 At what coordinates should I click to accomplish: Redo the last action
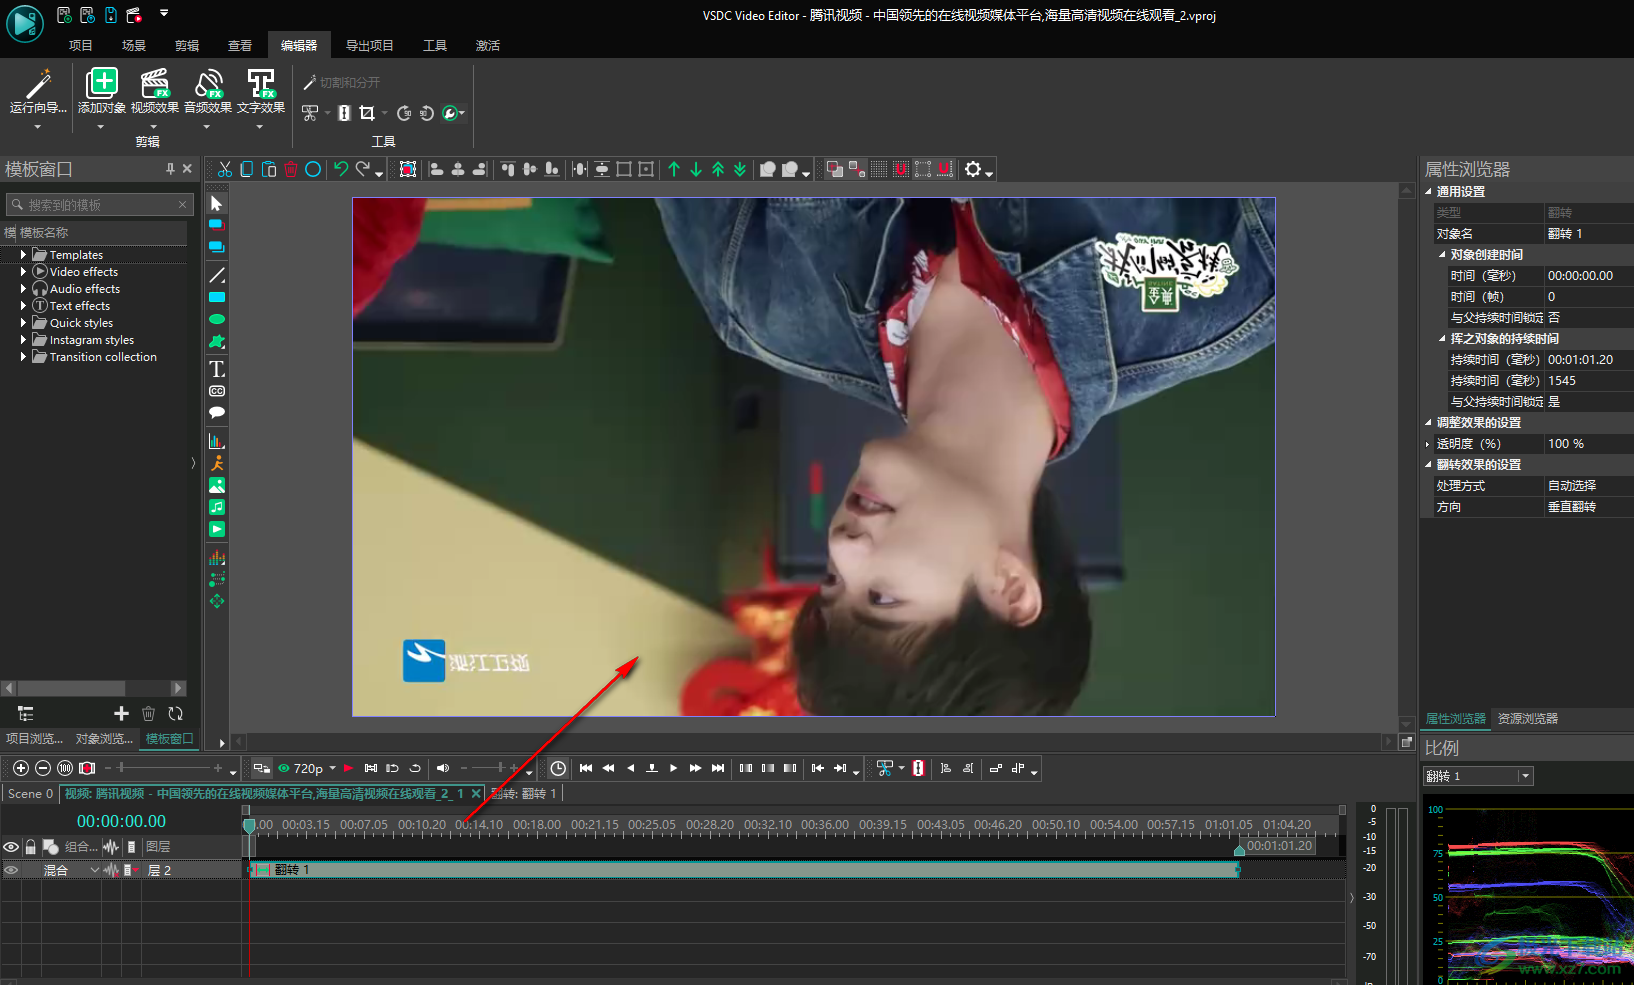click(363, 170)
